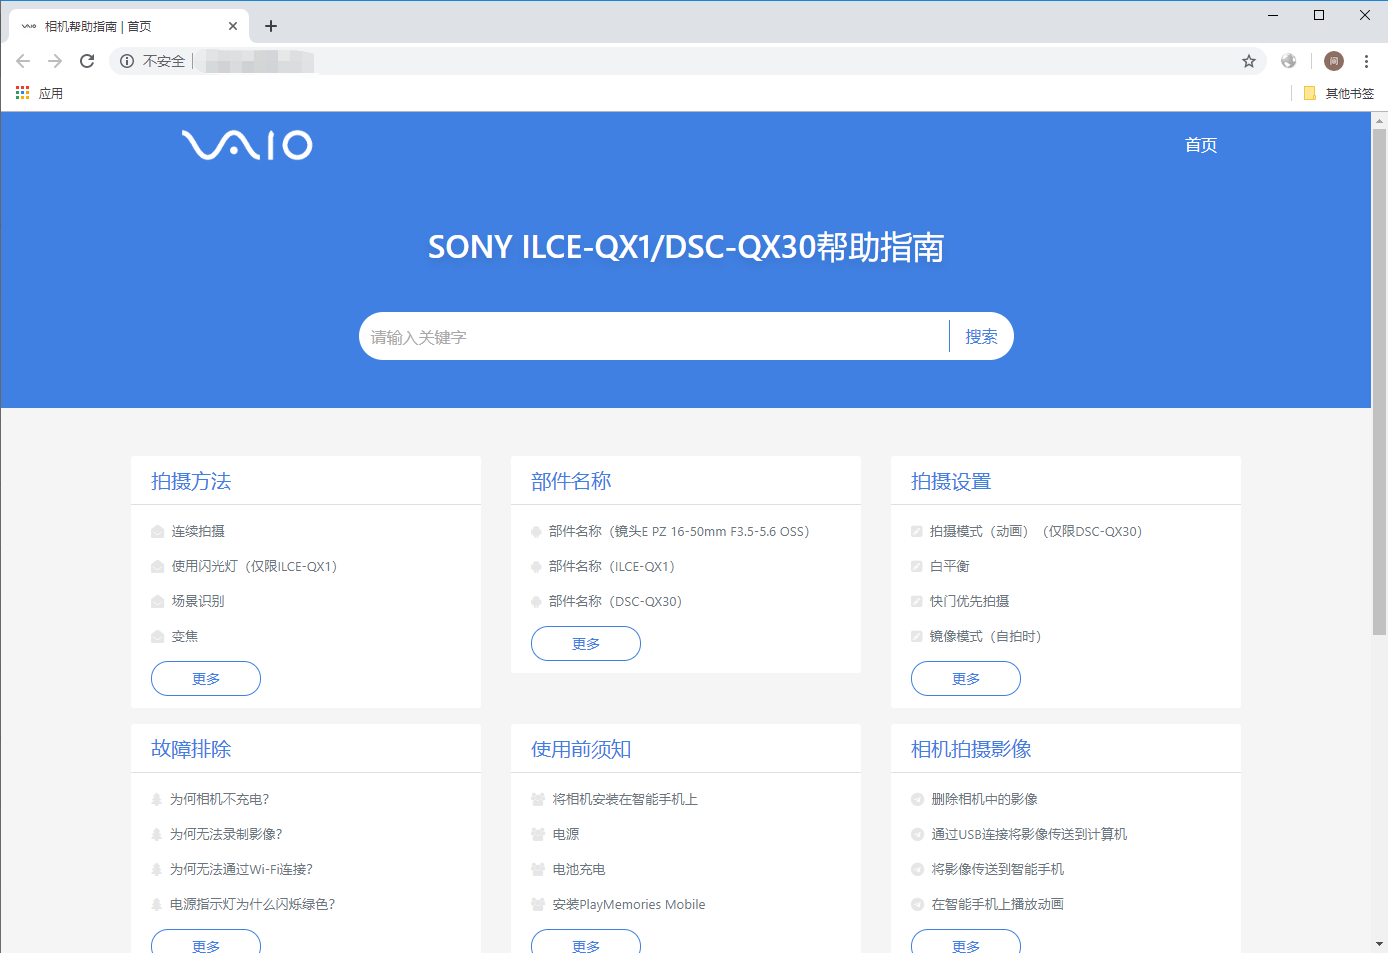1388x953 pixels.
Task: Click the icon beside 电池充电
Action: click(x=538, y=870)
